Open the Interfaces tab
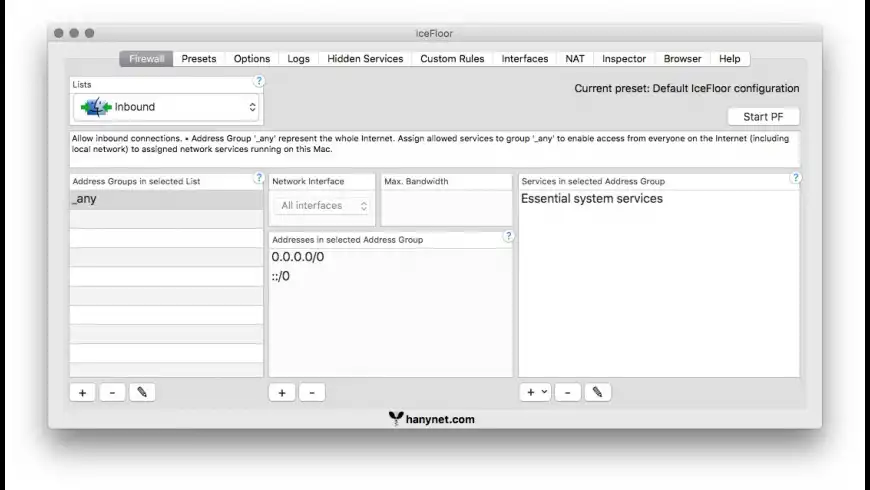870x490 pixels. coord(525,59)
